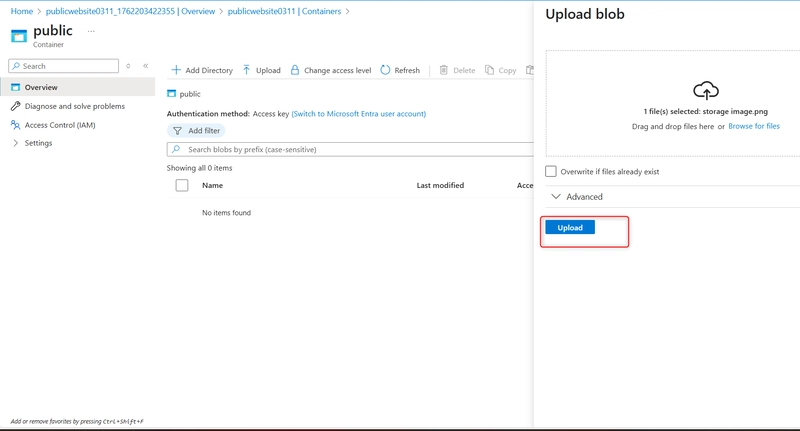Expand the Advanced section
Image resolution: width=800 pixels, height=431 pixels.
click(x=556, y=197)
